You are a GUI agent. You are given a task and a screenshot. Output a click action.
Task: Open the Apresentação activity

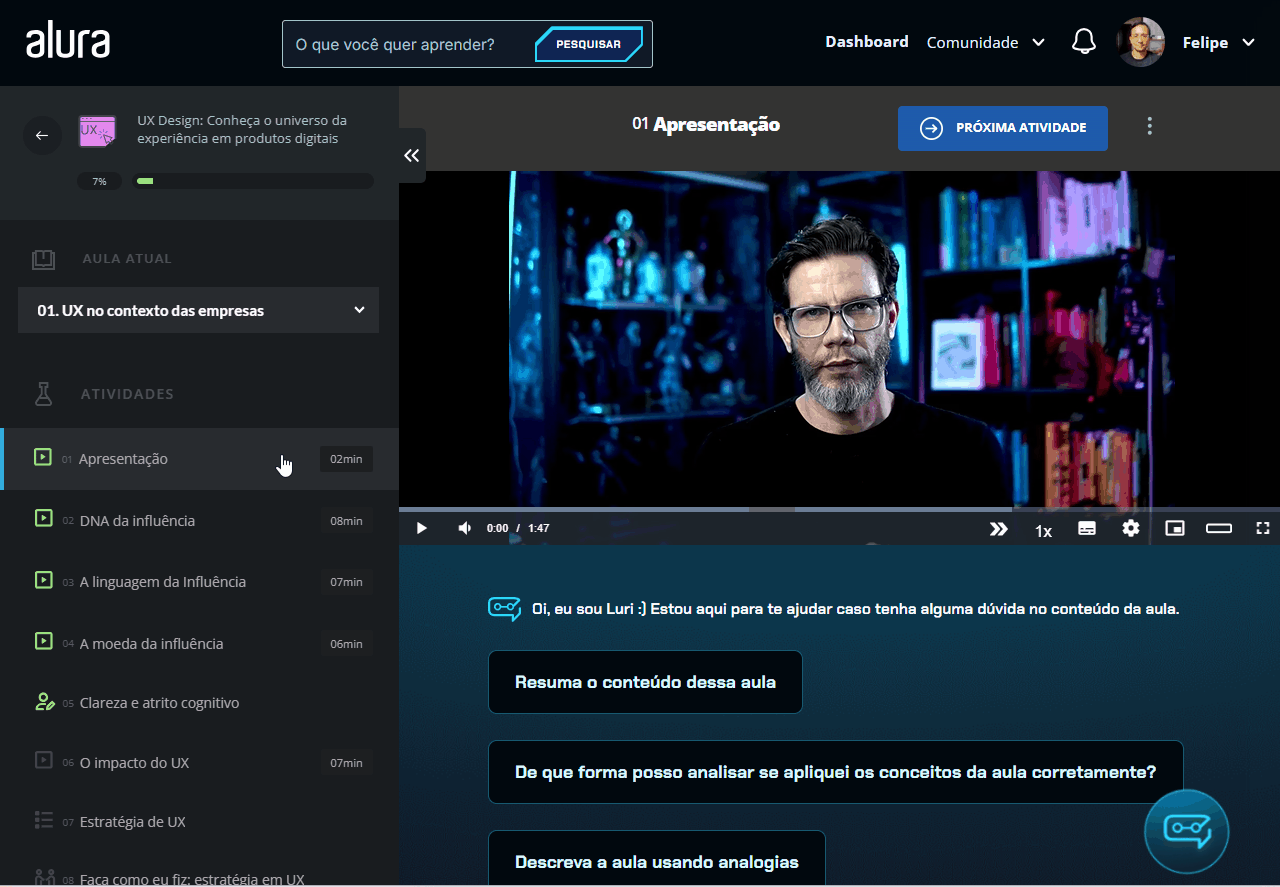pyautogui.click(x=200, y=459)
